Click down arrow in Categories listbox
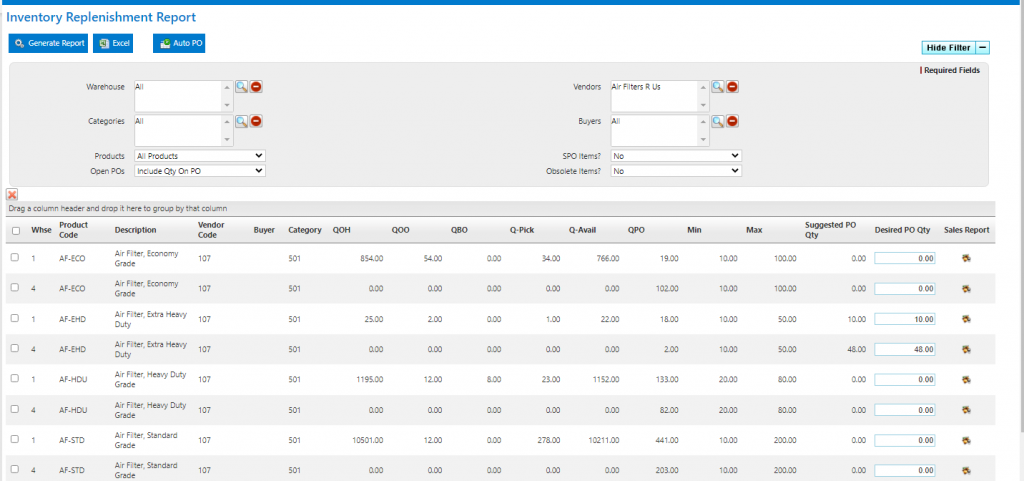This screenshot has width=1024, height=481. (x=227, y=140)
